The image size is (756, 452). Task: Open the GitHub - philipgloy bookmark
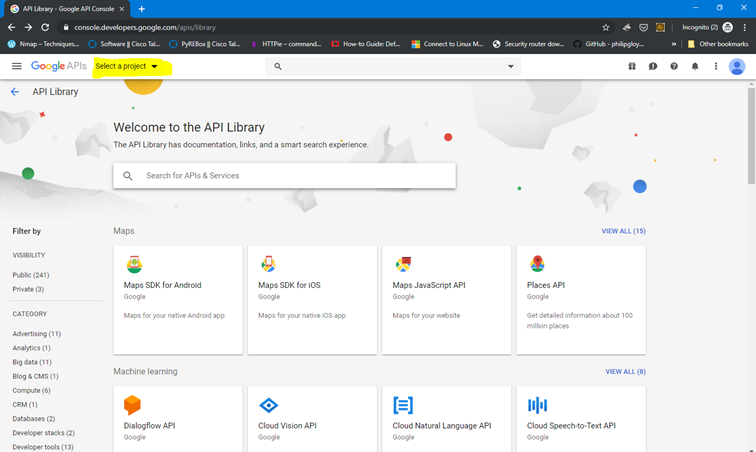609,44
